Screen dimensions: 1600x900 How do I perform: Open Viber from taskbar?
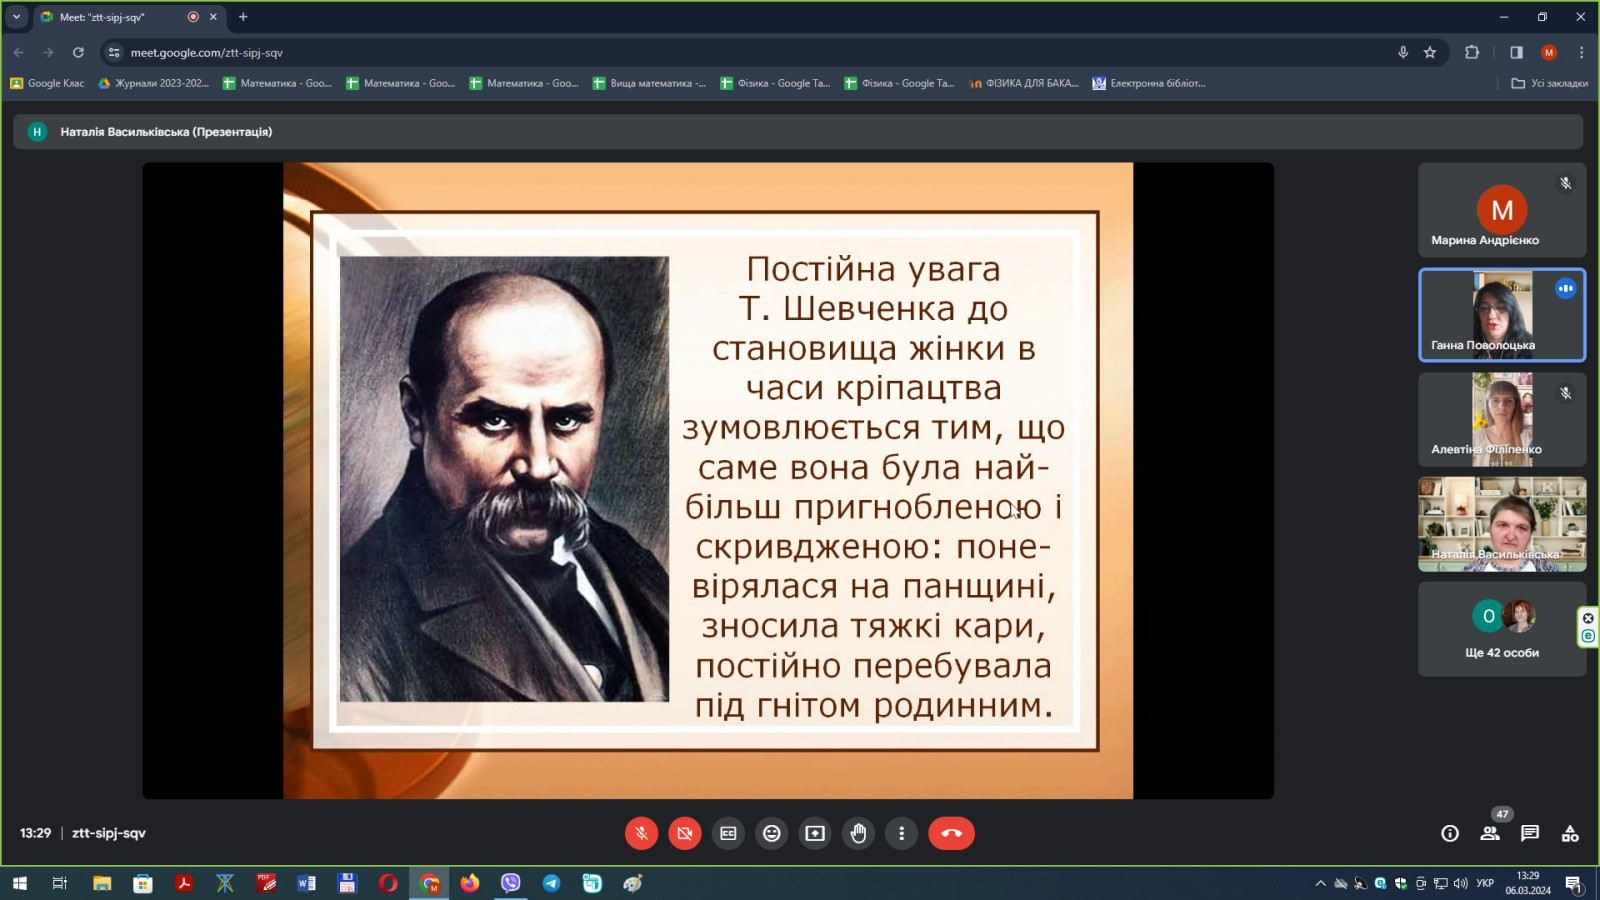[x=511, y=883]
